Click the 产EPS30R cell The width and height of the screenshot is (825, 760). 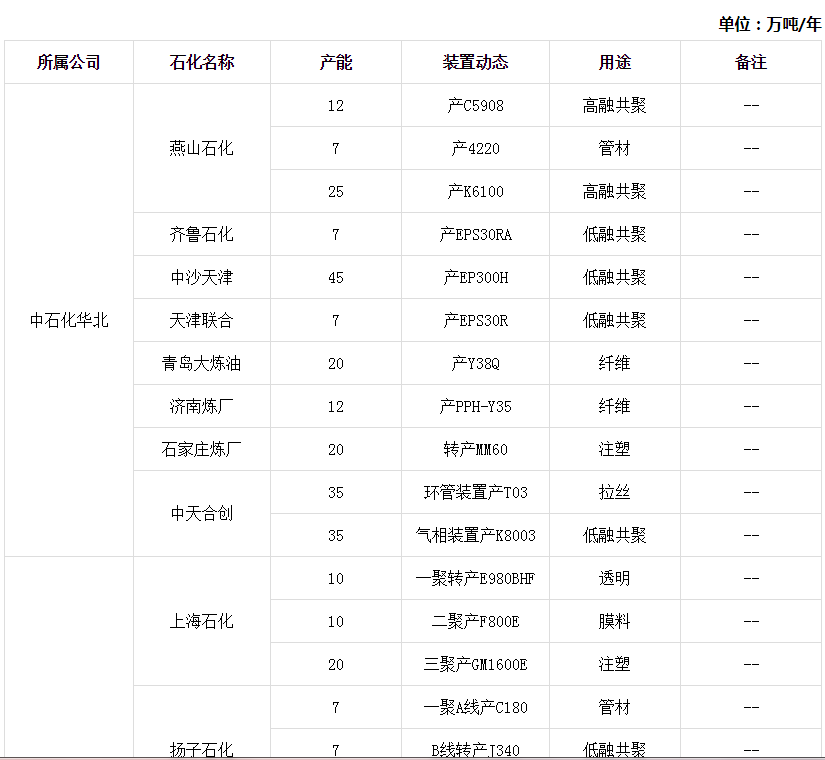[x=476, y=321]
